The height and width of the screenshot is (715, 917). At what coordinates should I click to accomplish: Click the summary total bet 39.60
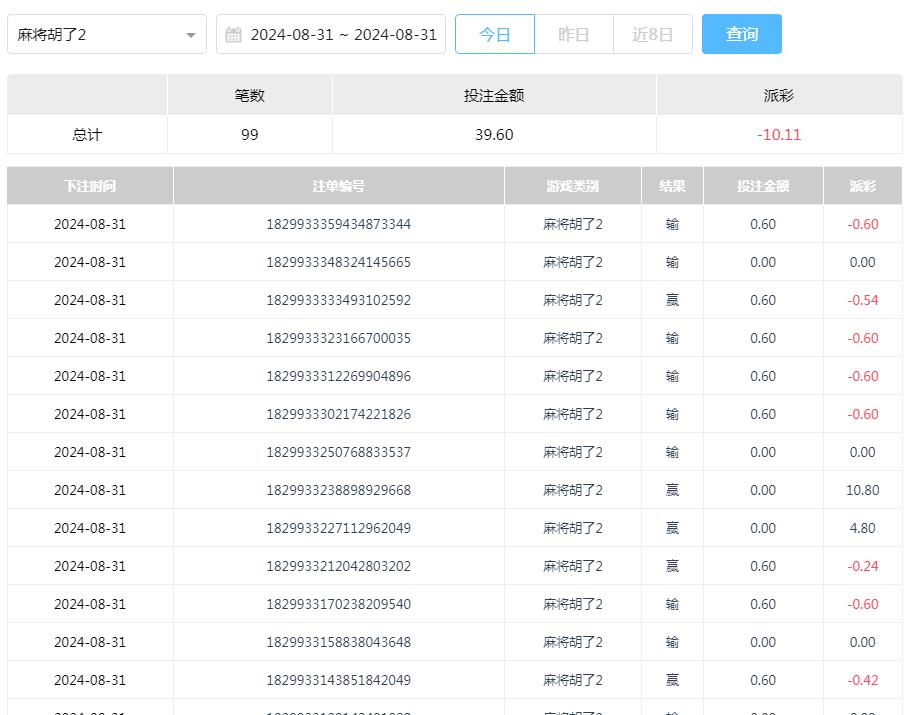(494, 134)
